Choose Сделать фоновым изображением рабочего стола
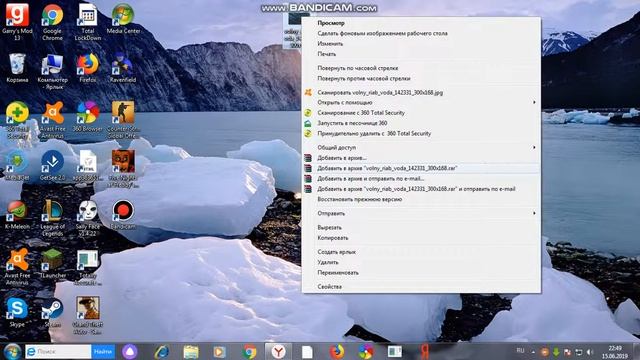The width and height of the screenshot is (640, 360). point(421,33)
